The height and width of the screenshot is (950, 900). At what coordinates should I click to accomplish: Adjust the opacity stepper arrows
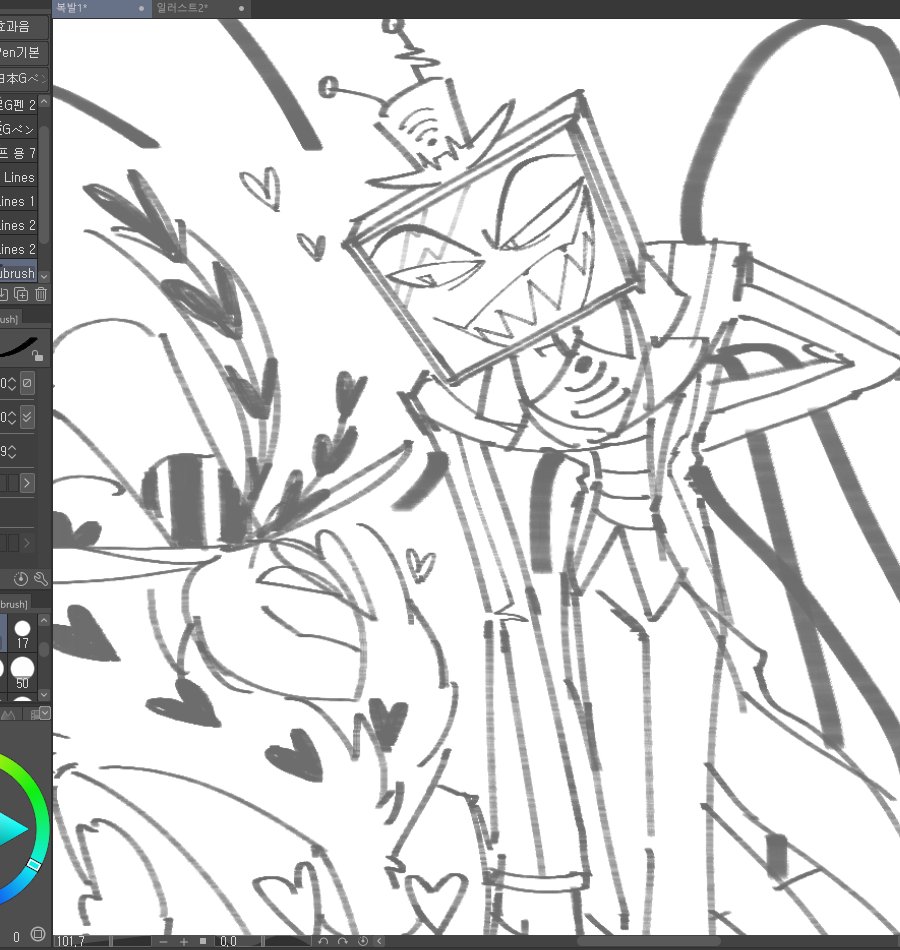(x=12, y=417)
